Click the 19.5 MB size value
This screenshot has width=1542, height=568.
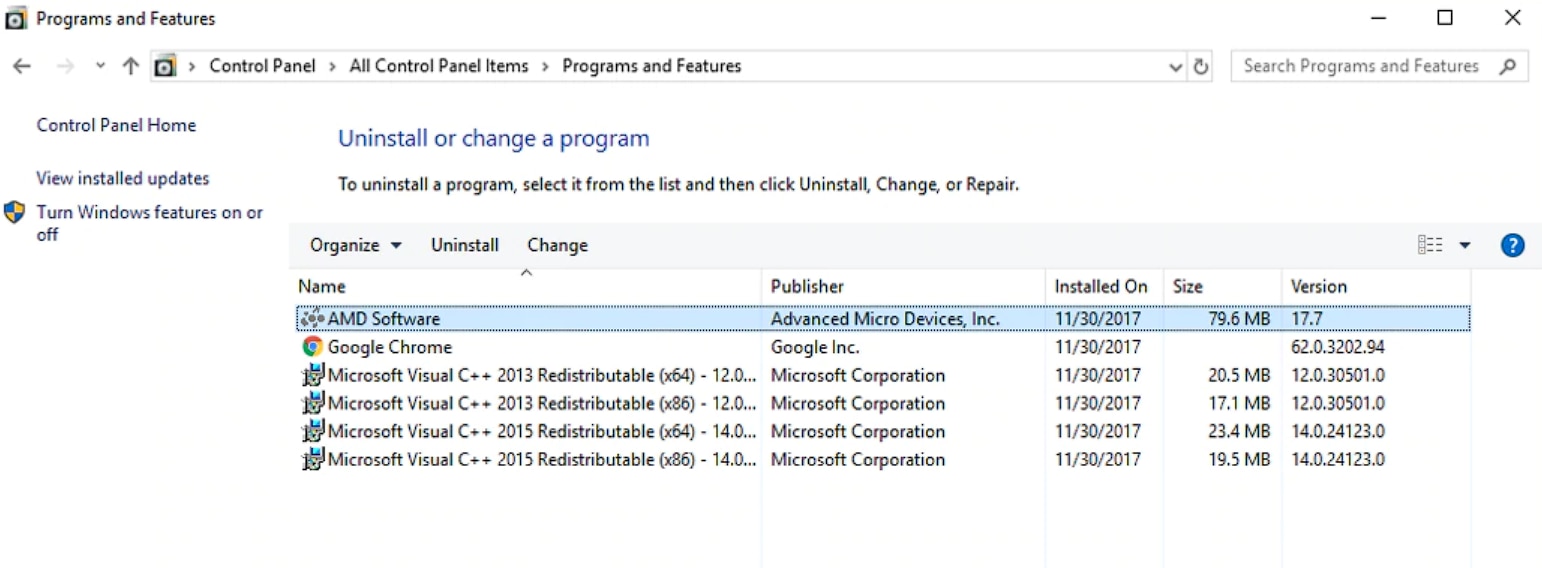[1239, 459]
